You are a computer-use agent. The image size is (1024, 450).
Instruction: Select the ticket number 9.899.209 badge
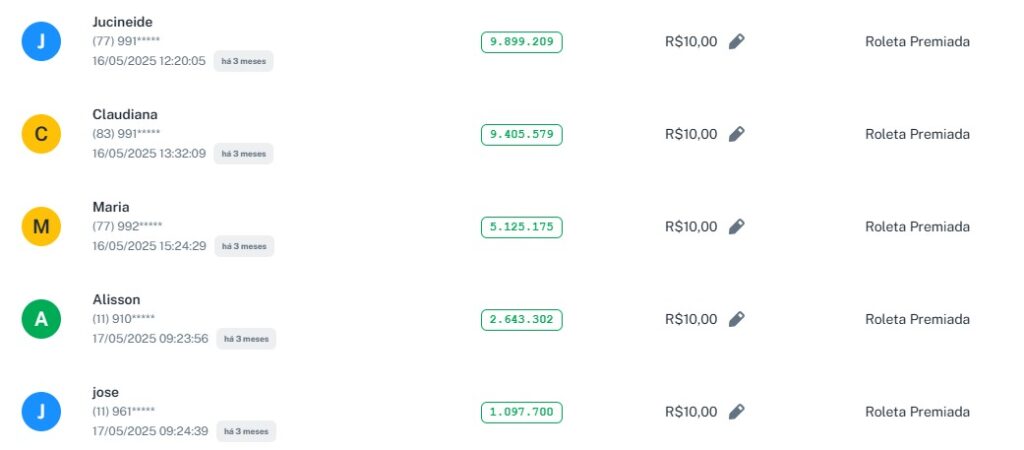[x=521, y=42]
